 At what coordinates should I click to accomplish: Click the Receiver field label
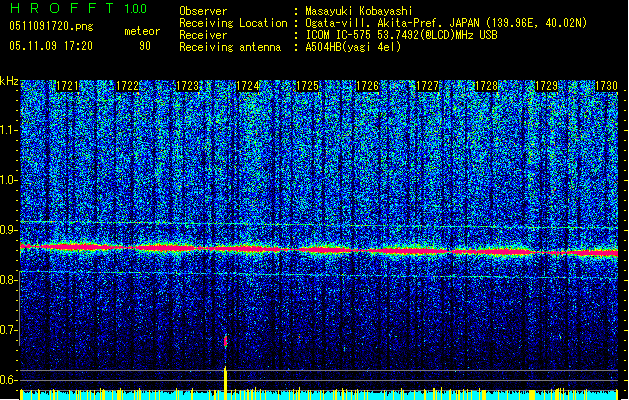[x=203, y=35]
